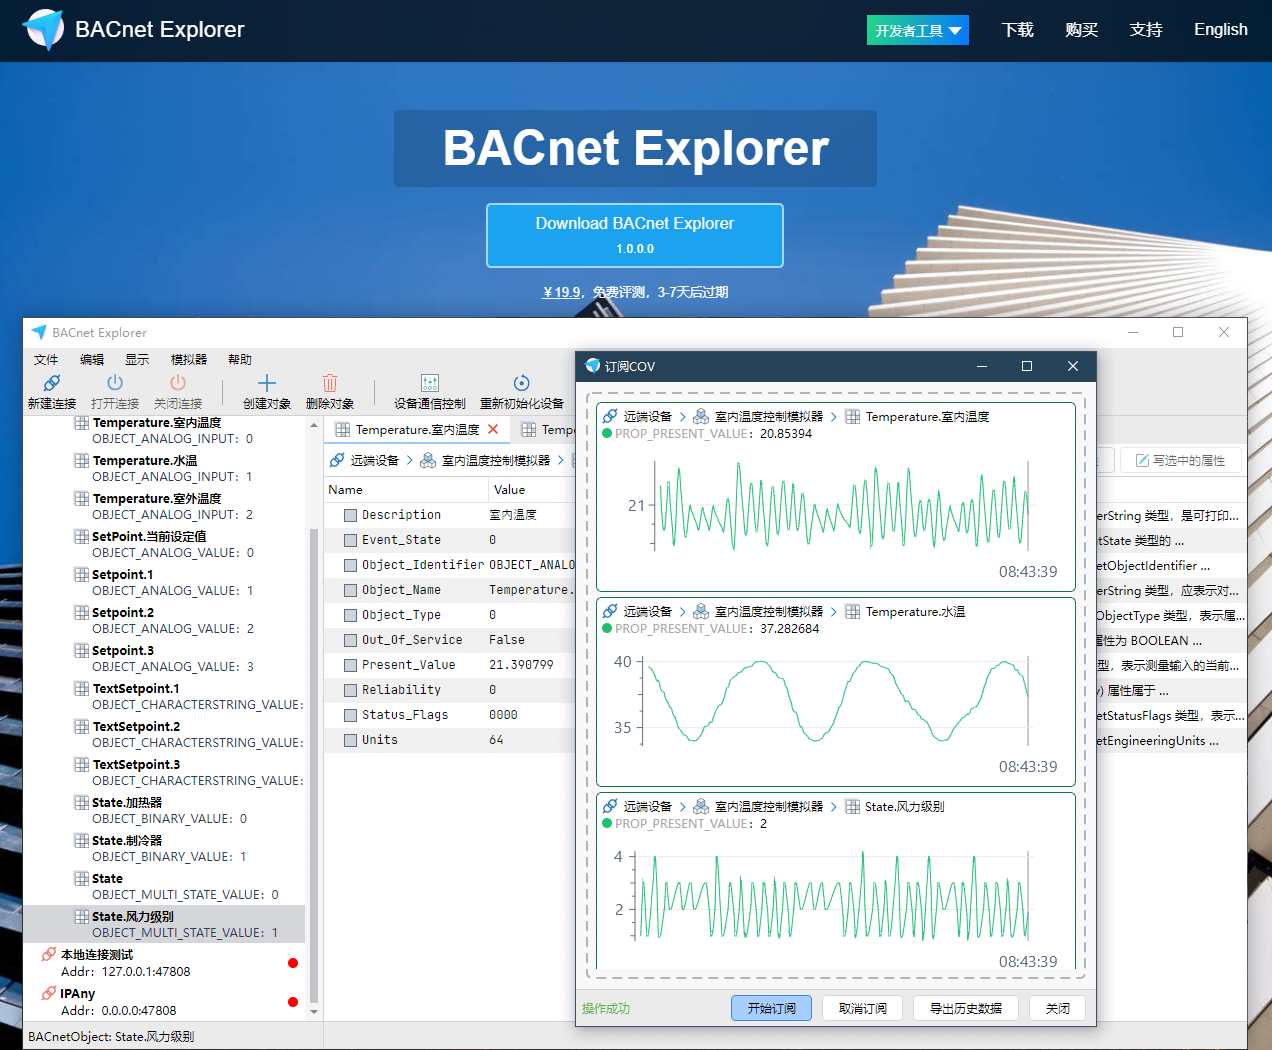Click the Download BACnet Explorer button

(x=634, y=235)
